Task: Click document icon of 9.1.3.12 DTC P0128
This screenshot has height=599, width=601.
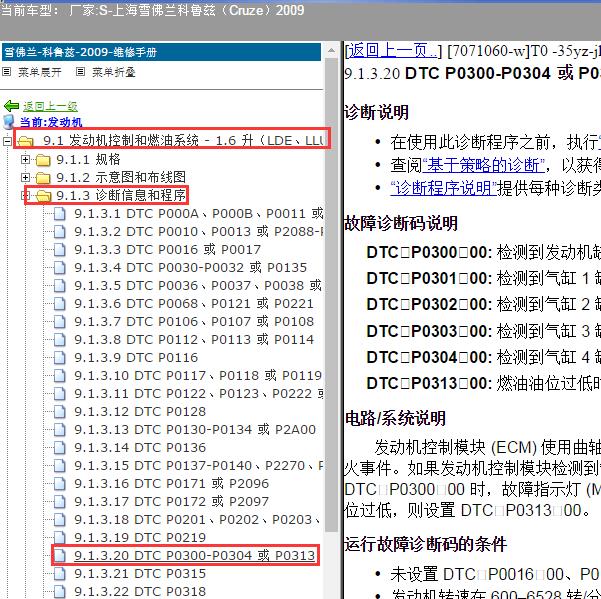Action: coord(59,412)
